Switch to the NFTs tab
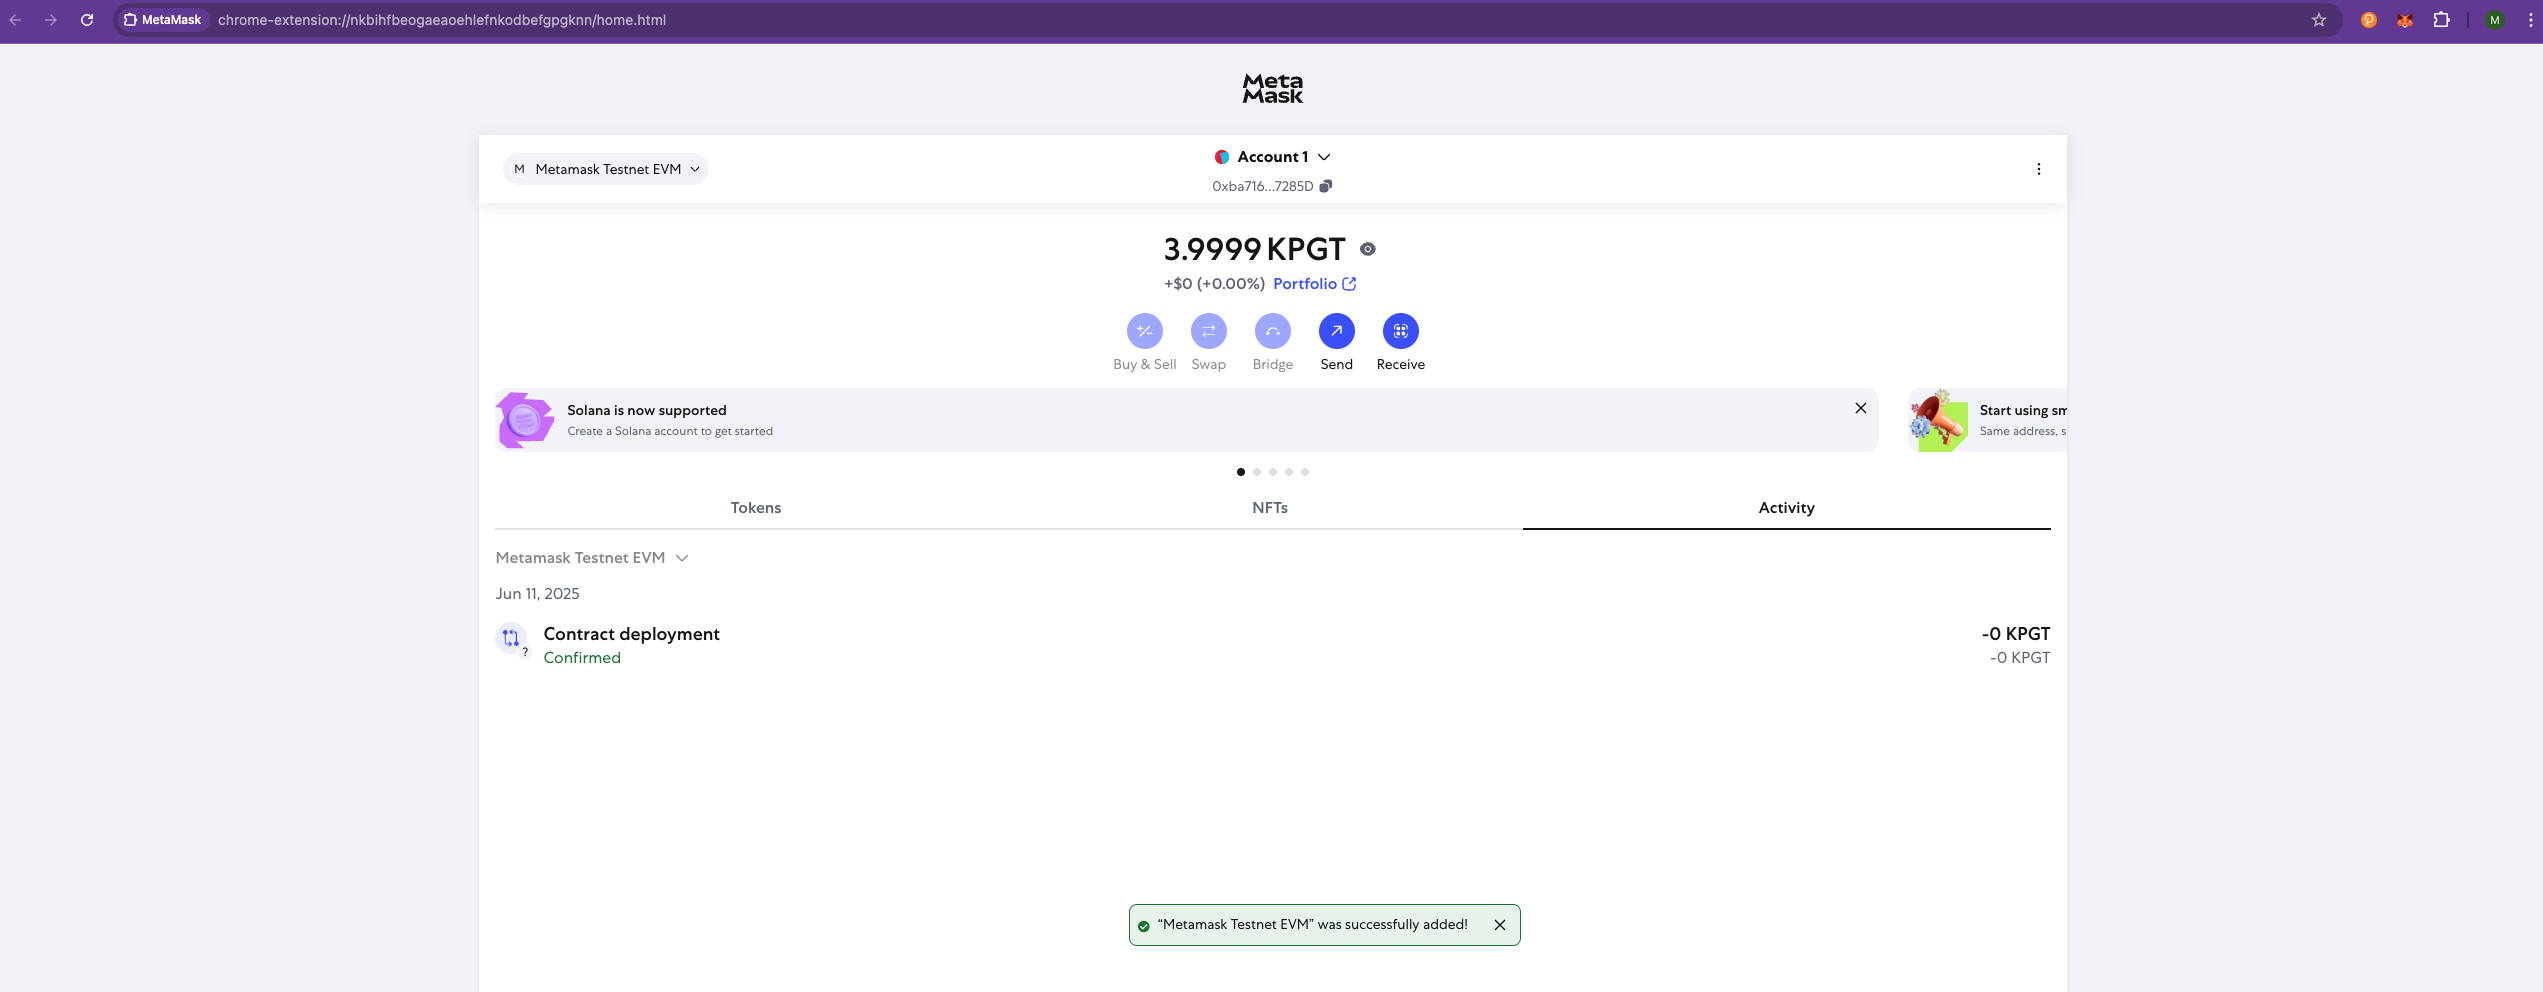 1269,508
